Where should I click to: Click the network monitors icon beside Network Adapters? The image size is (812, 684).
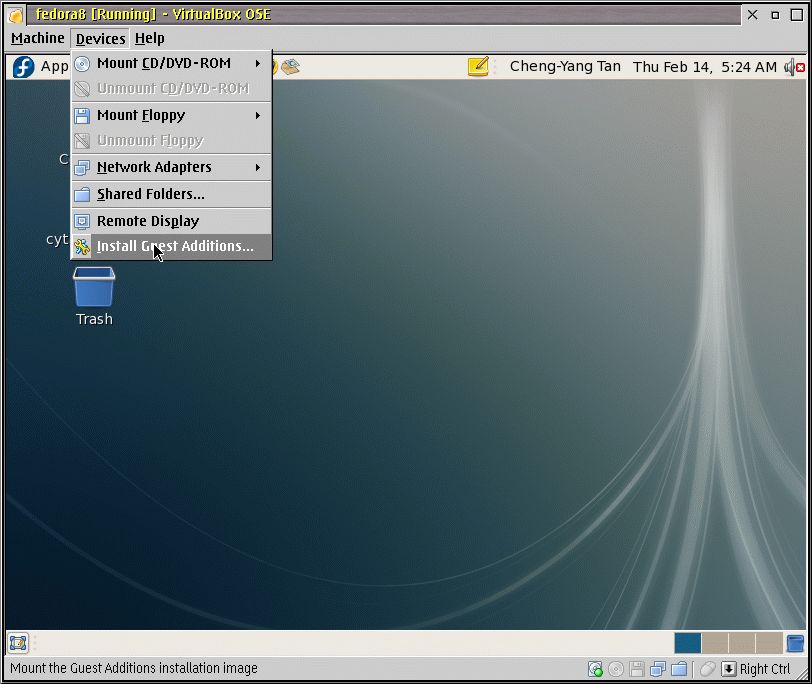coord(82,168)
